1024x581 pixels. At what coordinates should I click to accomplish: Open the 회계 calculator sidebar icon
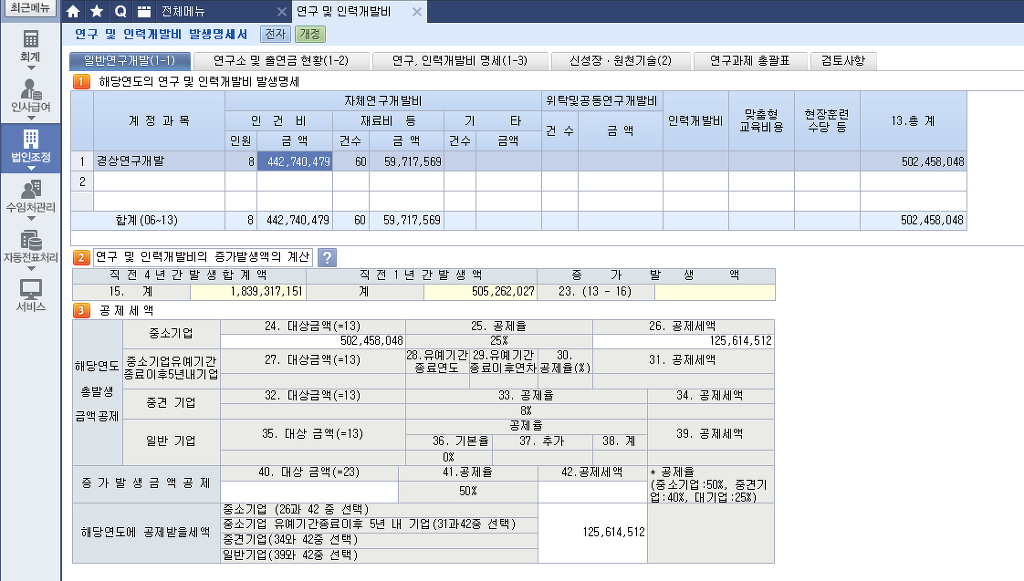(x=30, y=40)
